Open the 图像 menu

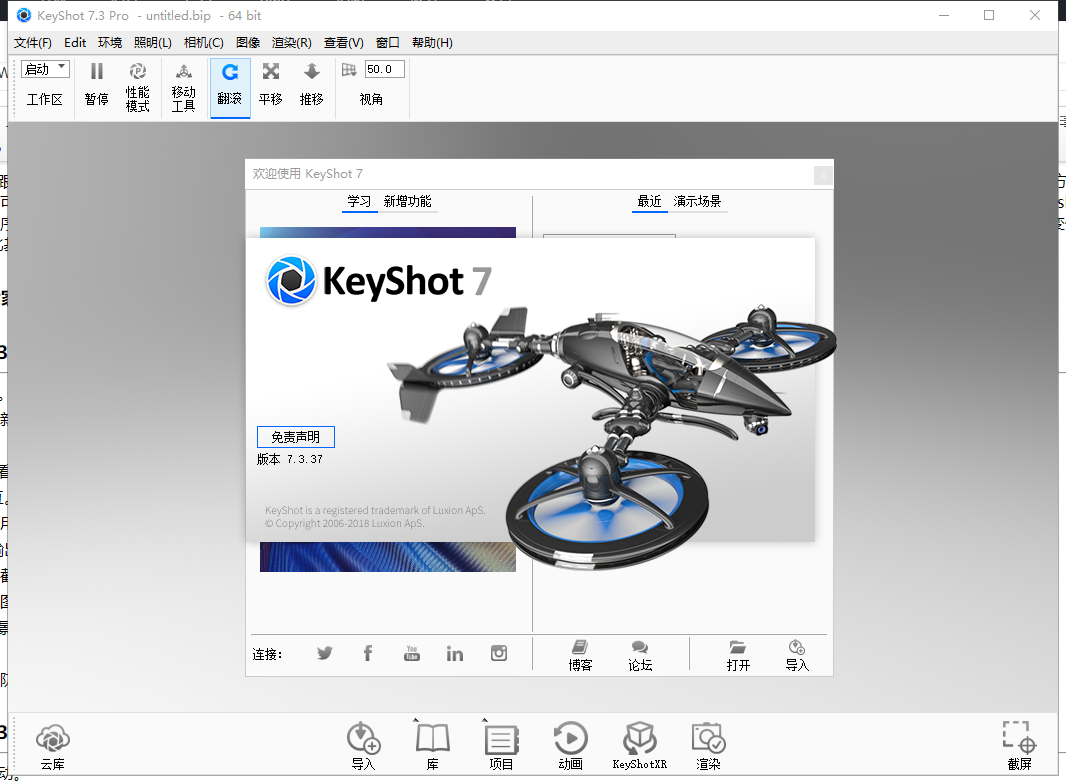point(248,43)
